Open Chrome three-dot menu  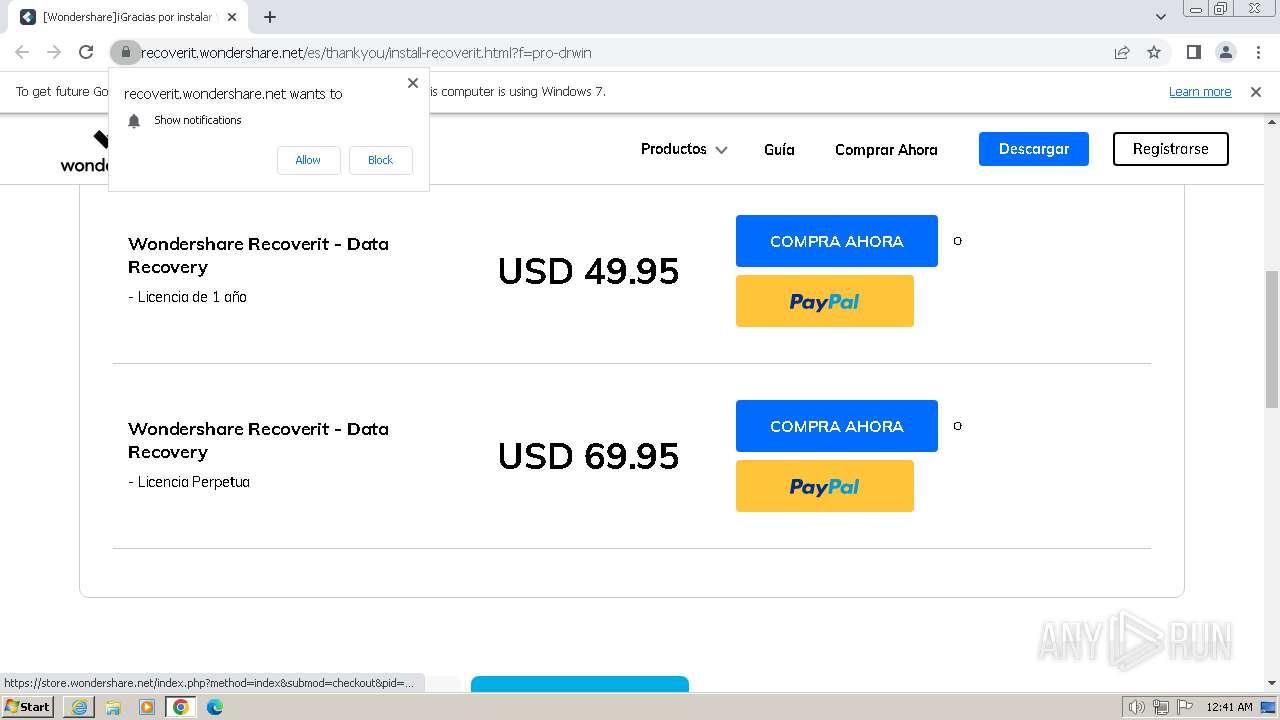click(x=1258, y=52)
